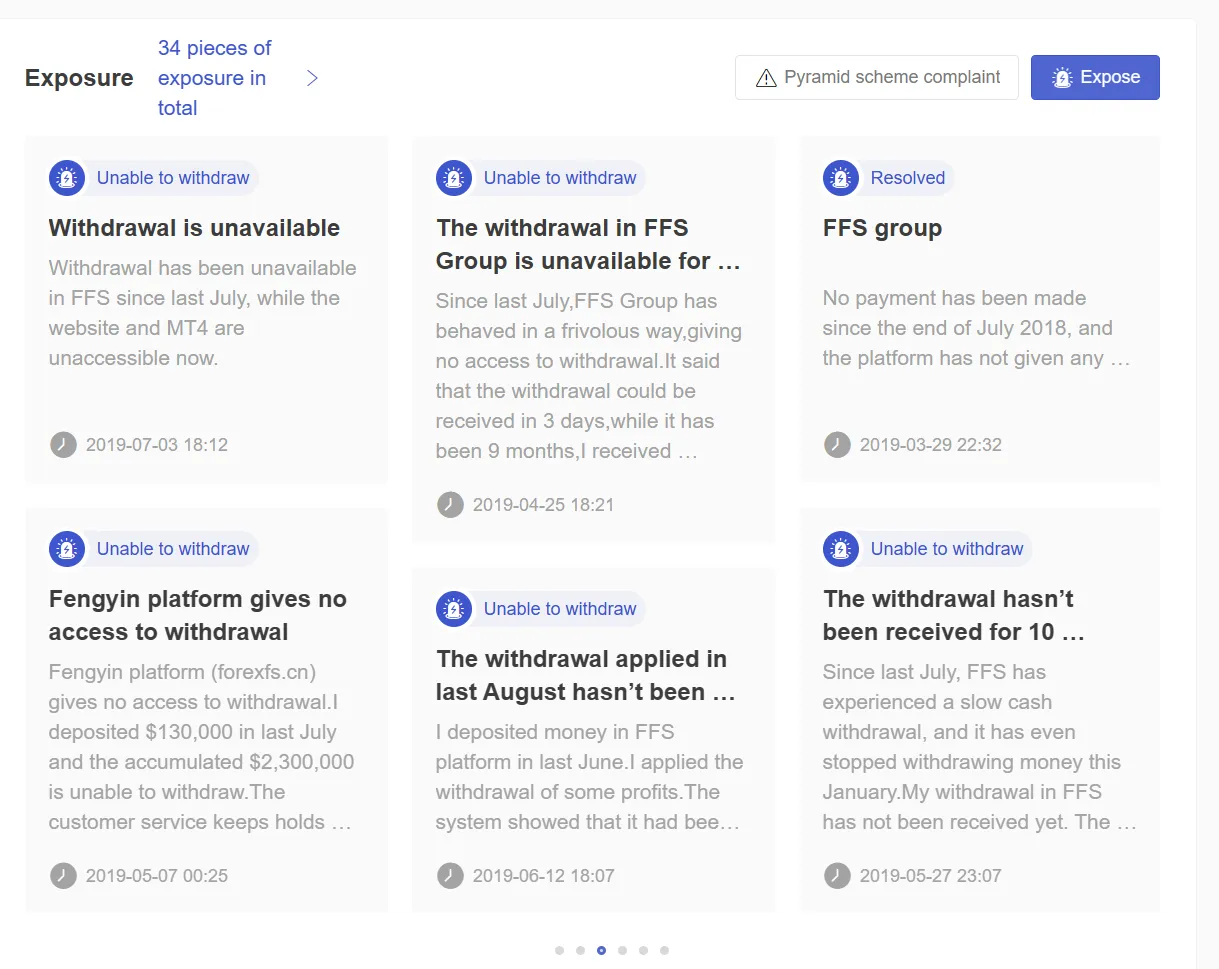The width and height of the screenshot is (1219, 969).
Task: Click the timestamp 2019-05-07 00:25
Action: tap(157, 876)
